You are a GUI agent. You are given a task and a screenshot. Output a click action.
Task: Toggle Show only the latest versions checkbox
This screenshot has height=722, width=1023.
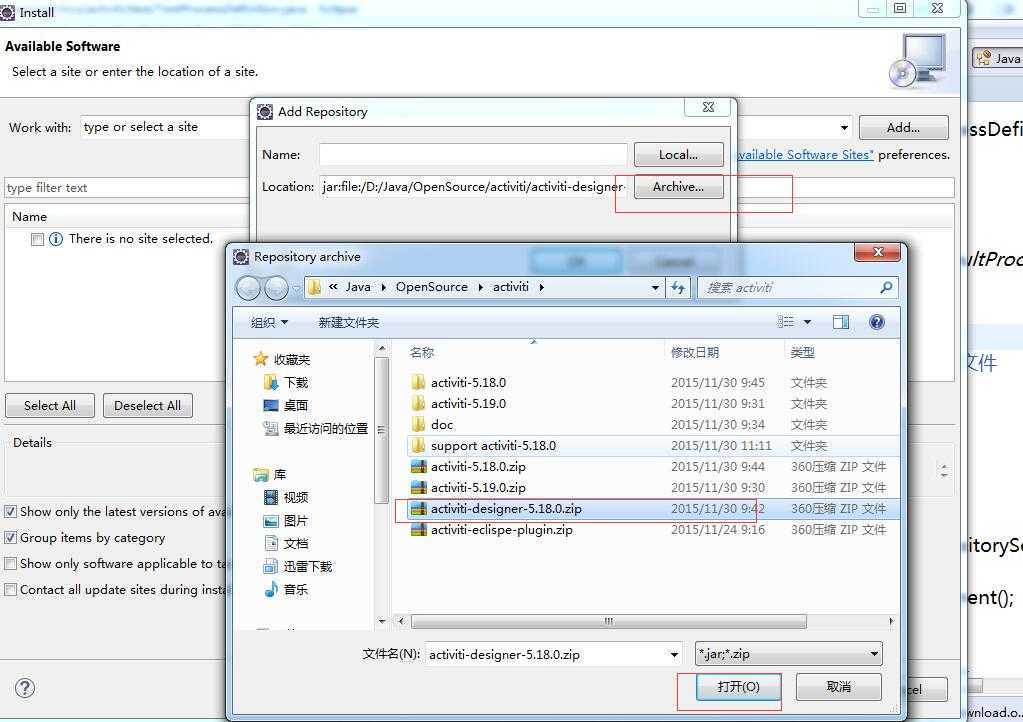pyautogui.click(x=10, y=511)
